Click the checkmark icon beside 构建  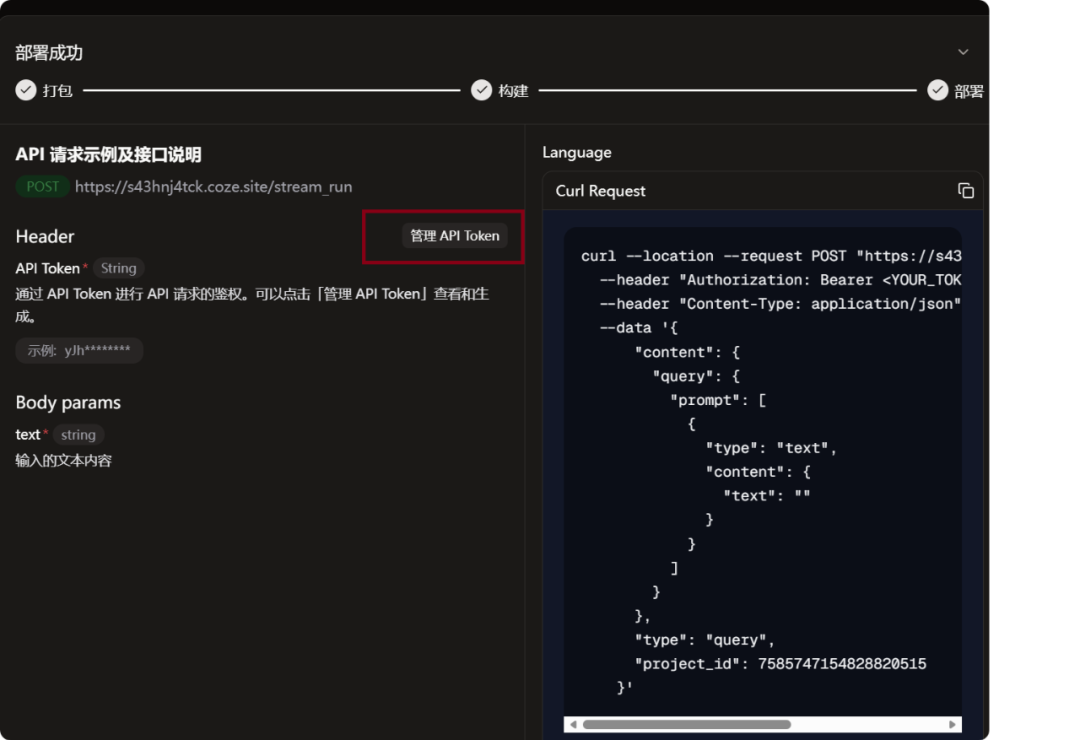(481, 91)
